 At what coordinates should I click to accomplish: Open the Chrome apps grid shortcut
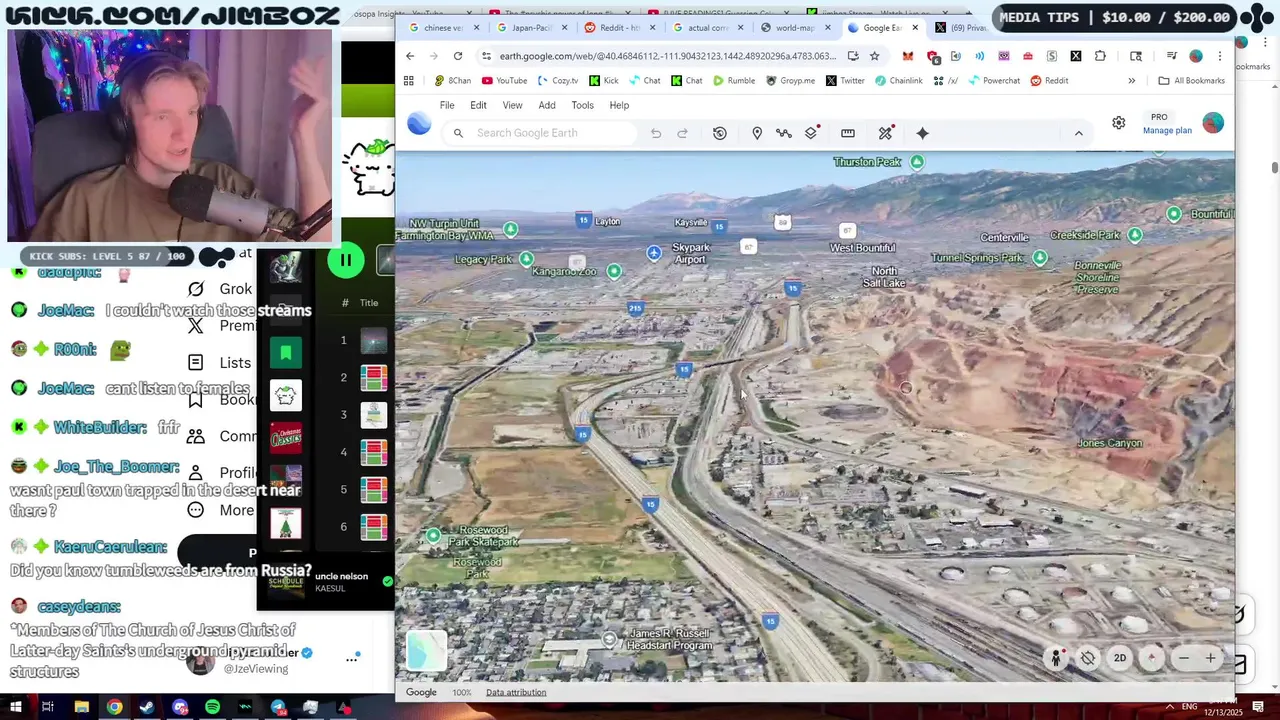408,81
